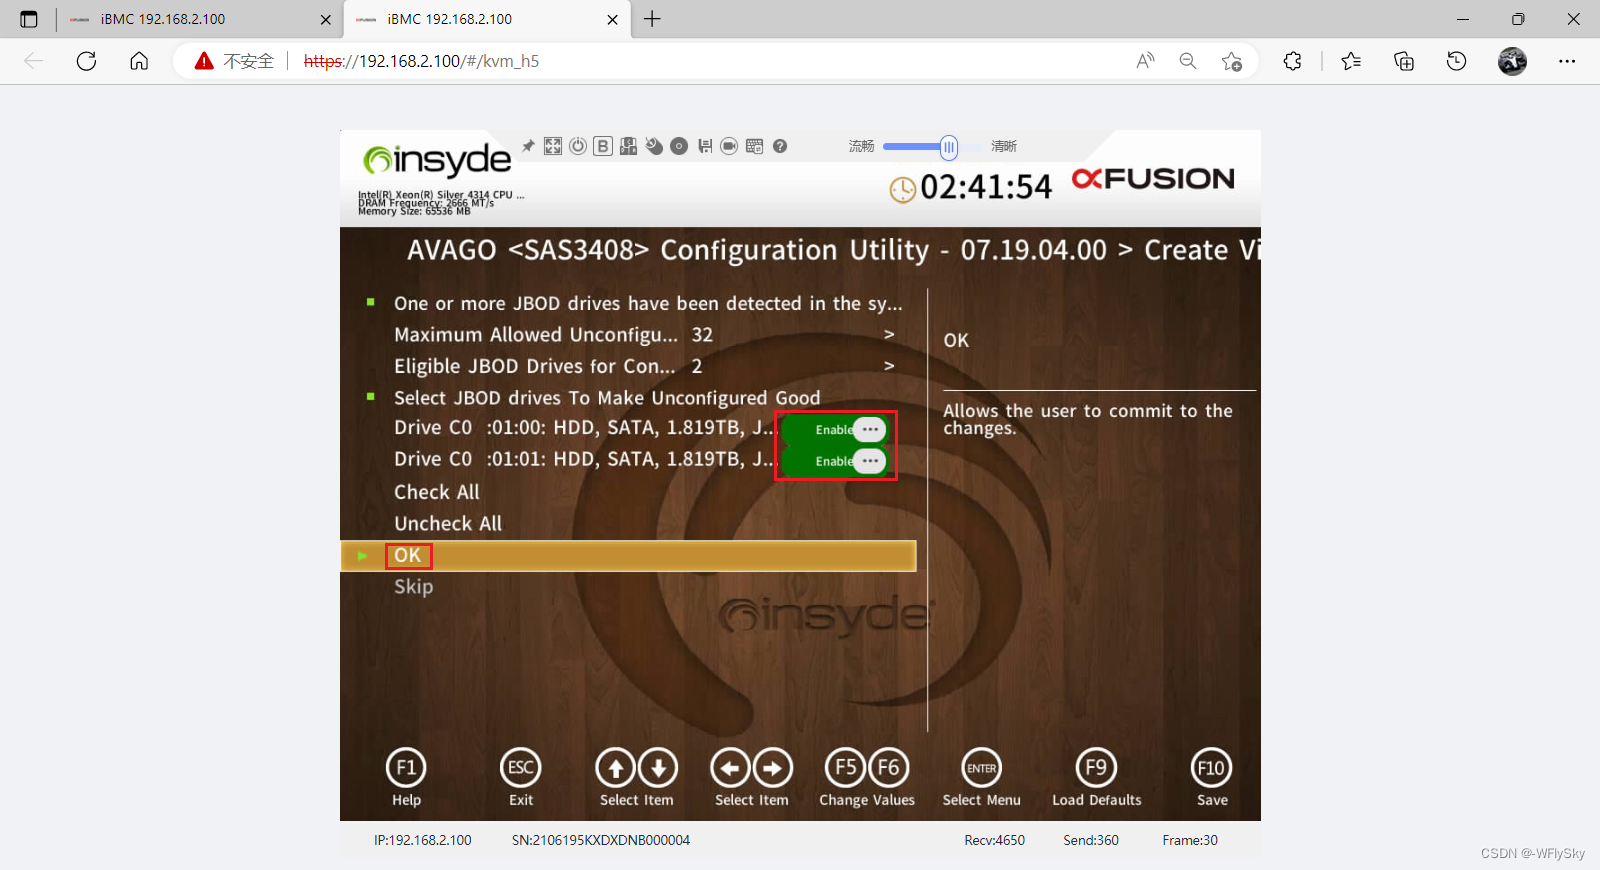
Task: Open browser collections icon
Action: click(x=1404, y=61)
